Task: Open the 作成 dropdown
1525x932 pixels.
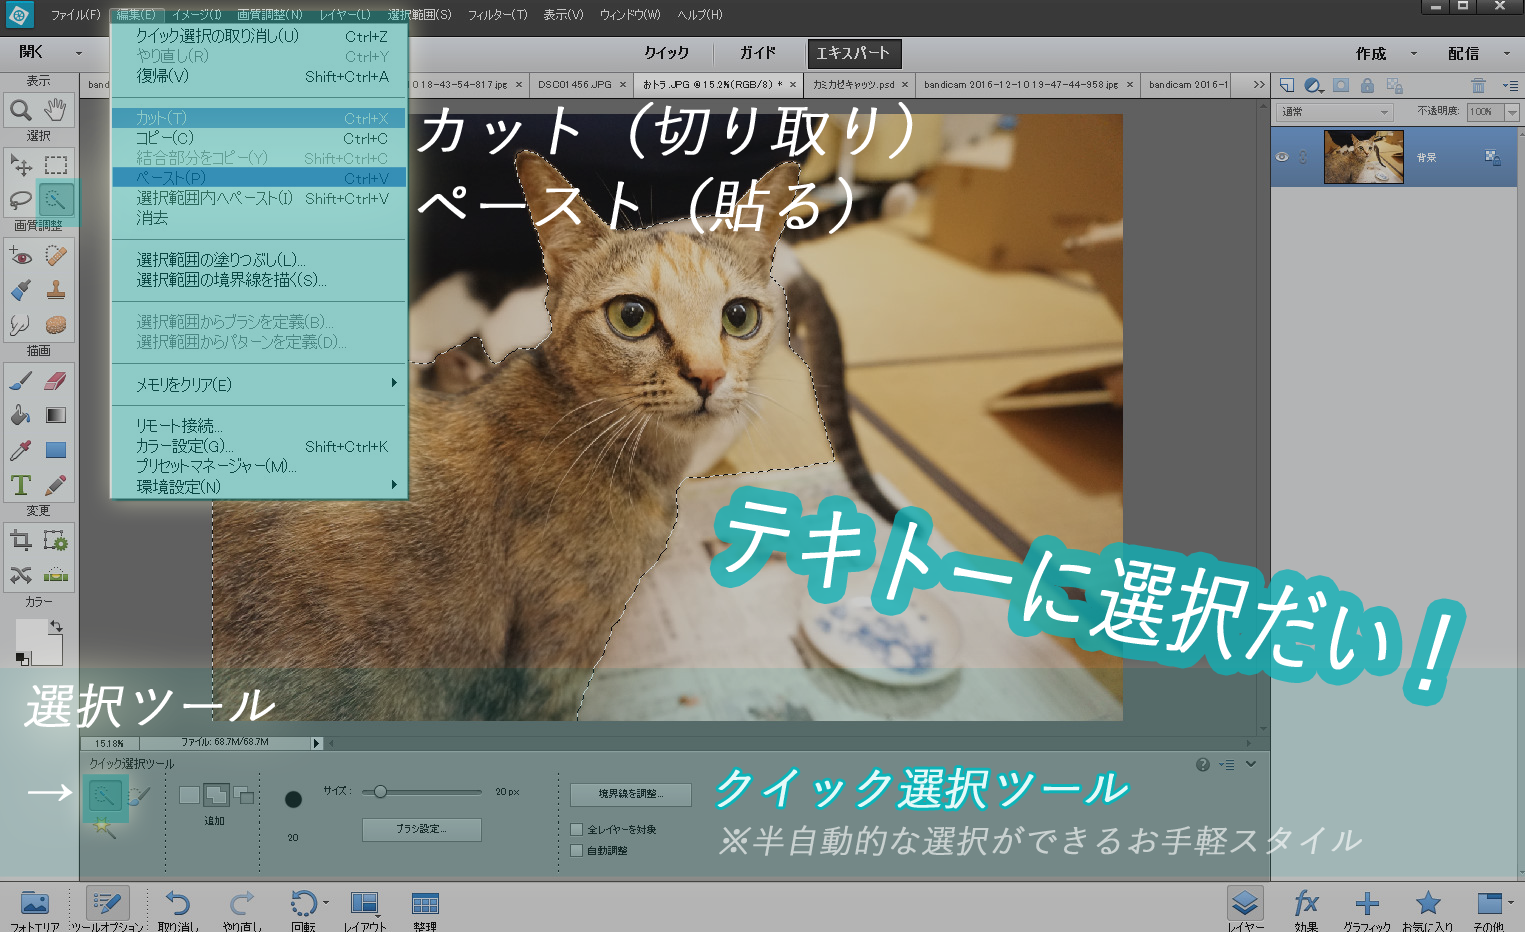Action: coord(1386,53)
